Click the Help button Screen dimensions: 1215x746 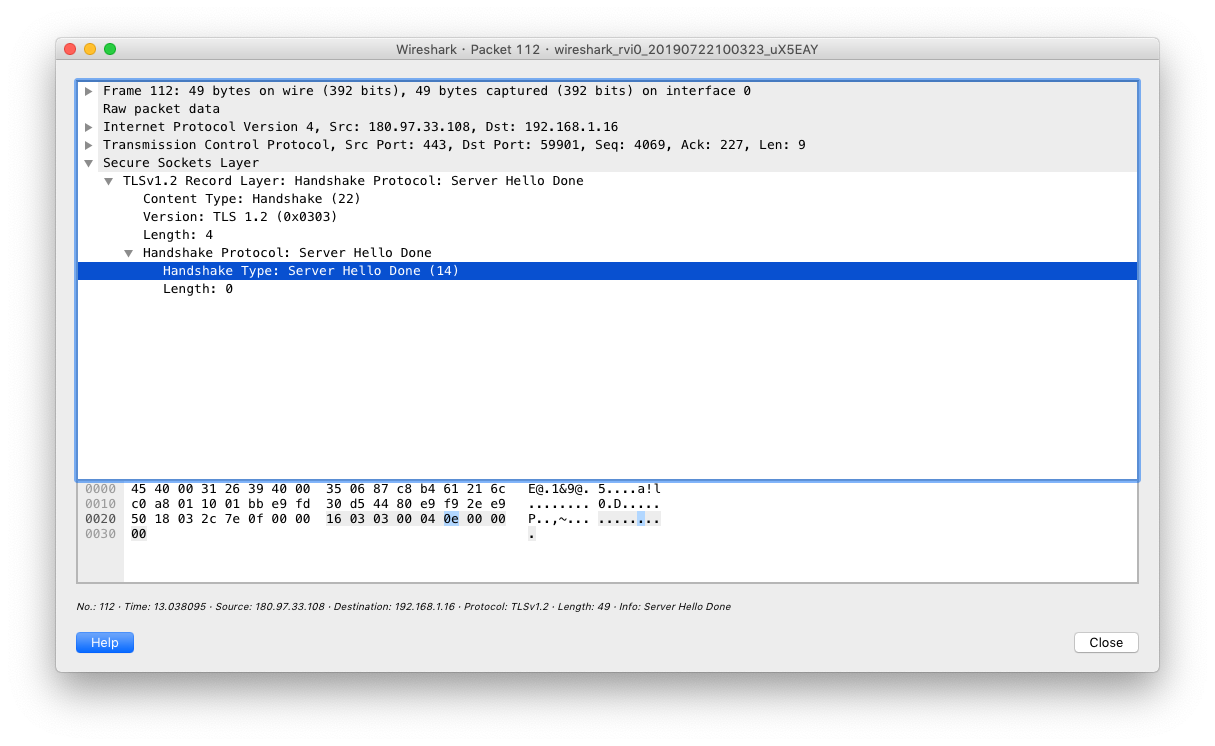click(105, 643)
